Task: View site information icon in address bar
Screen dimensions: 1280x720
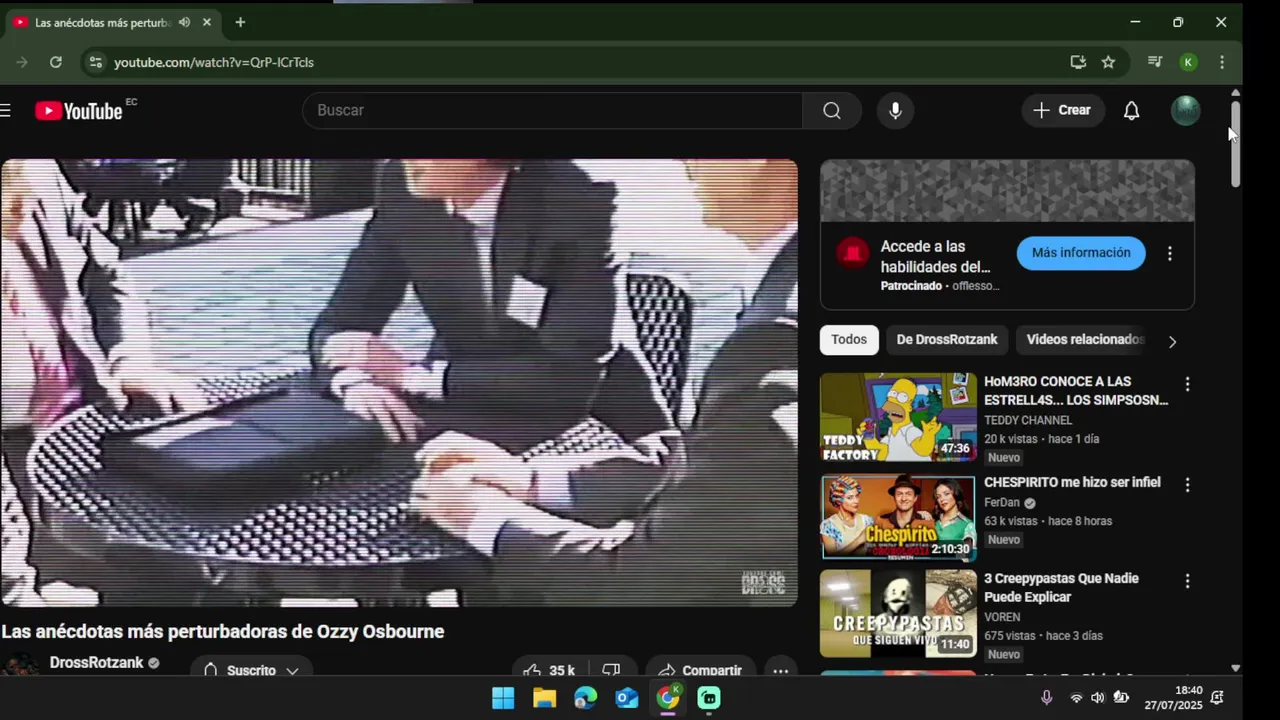Action: pos(95,62)
